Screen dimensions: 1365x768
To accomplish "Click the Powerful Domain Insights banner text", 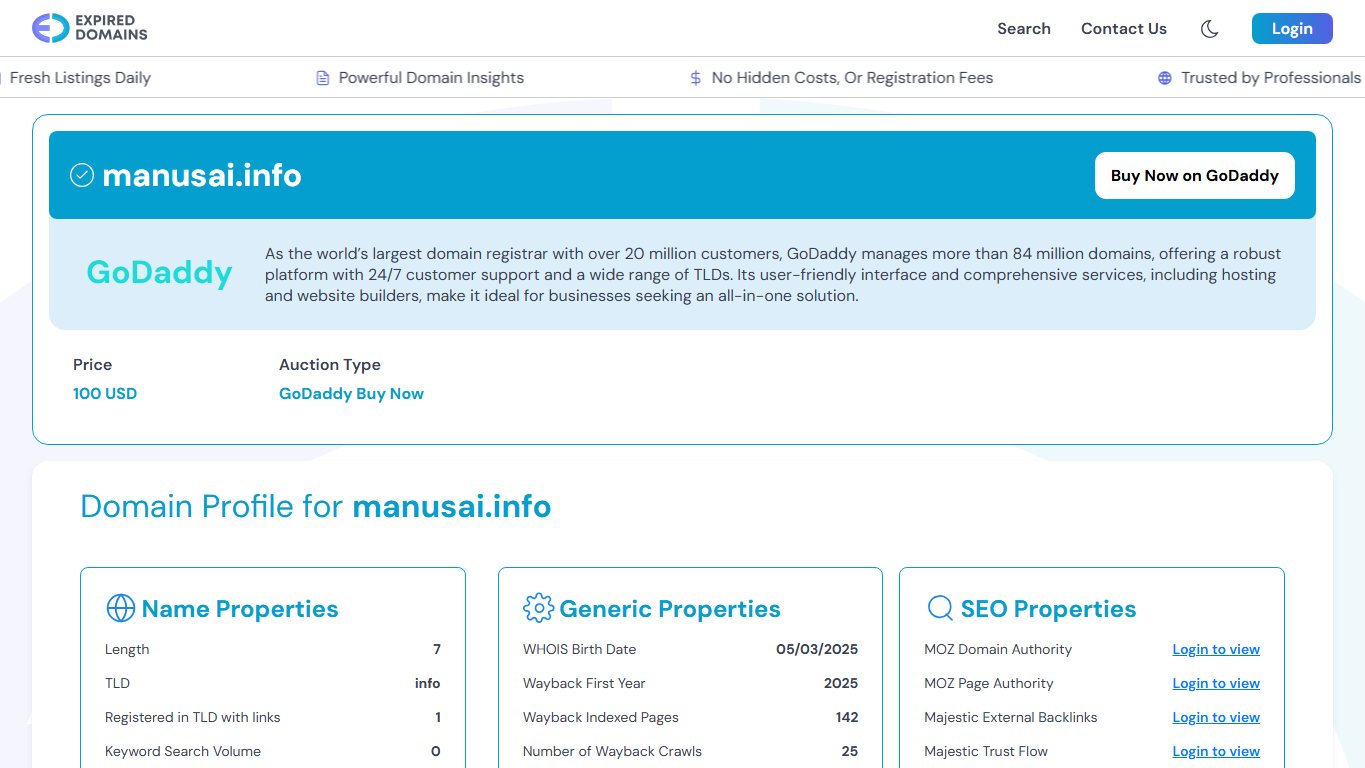I will pyautogui.click(x=431, y=78).
